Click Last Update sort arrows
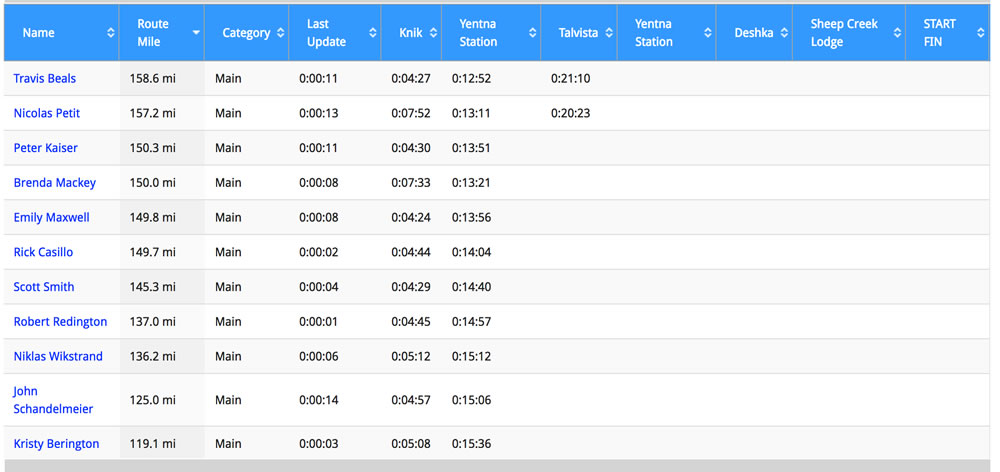 (x=373, y=33)
